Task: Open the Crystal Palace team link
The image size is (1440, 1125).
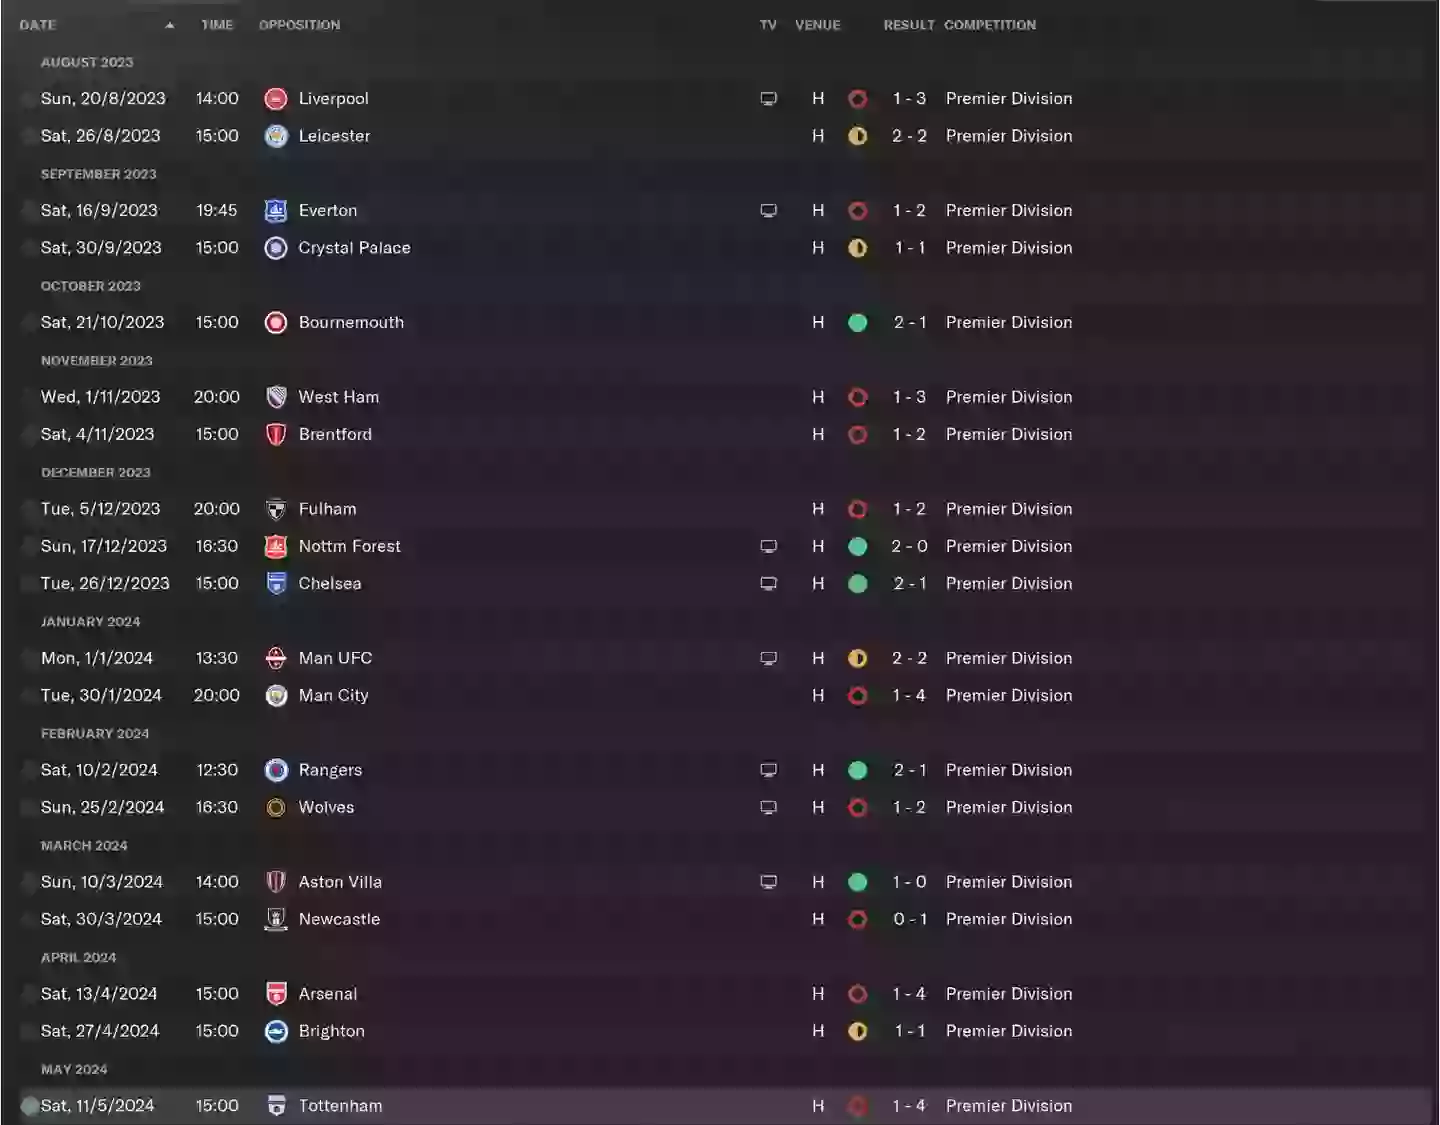Action: (x=354, y=248)
